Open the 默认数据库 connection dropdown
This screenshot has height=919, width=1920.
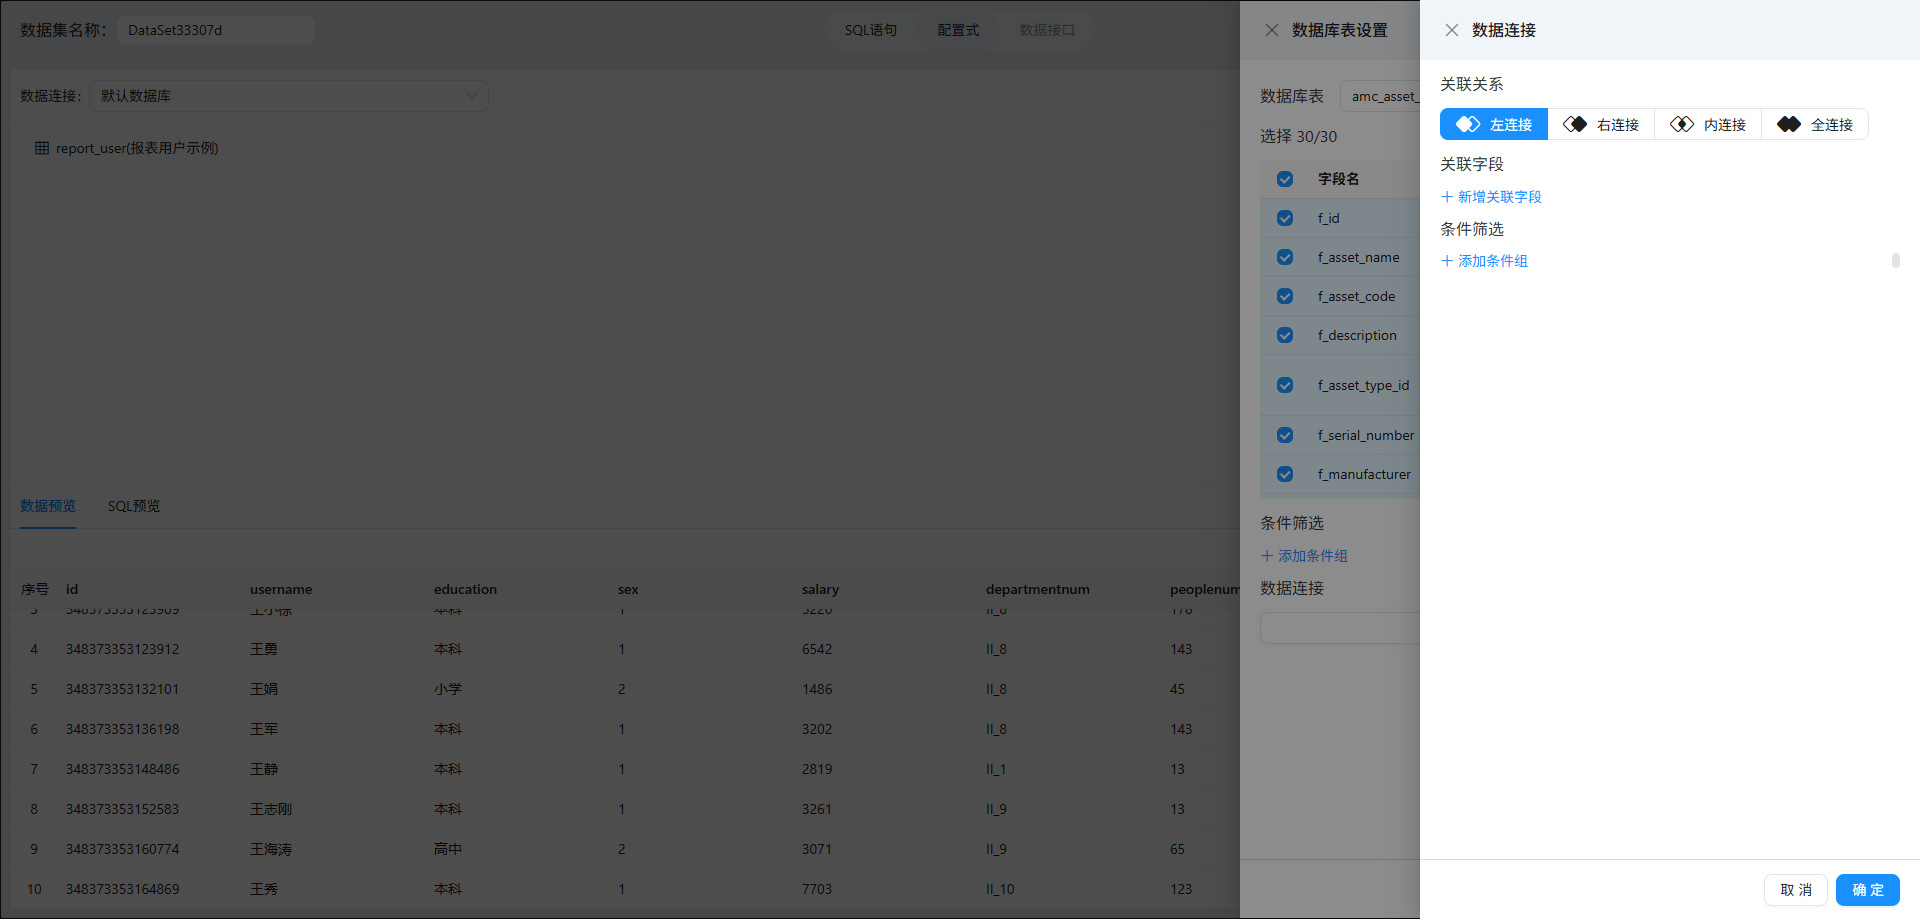289,96
